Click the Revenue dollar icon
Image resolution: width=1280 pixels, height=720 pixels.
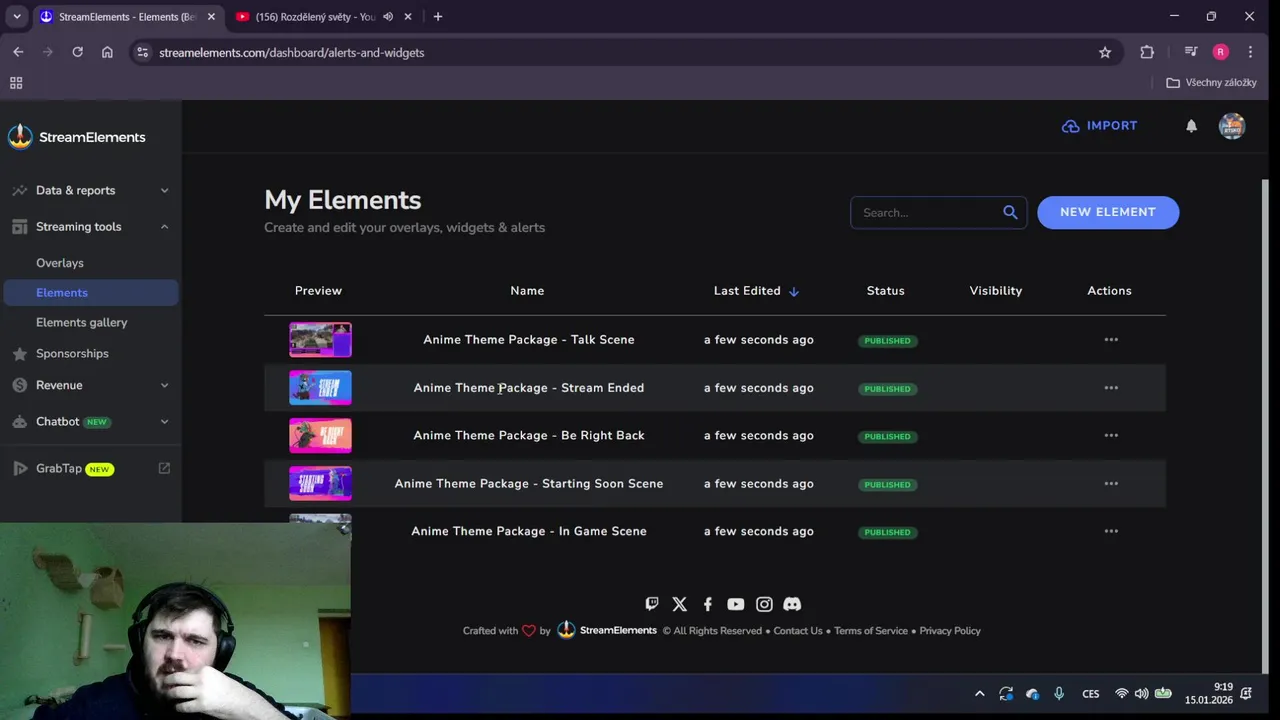(19, 385)
